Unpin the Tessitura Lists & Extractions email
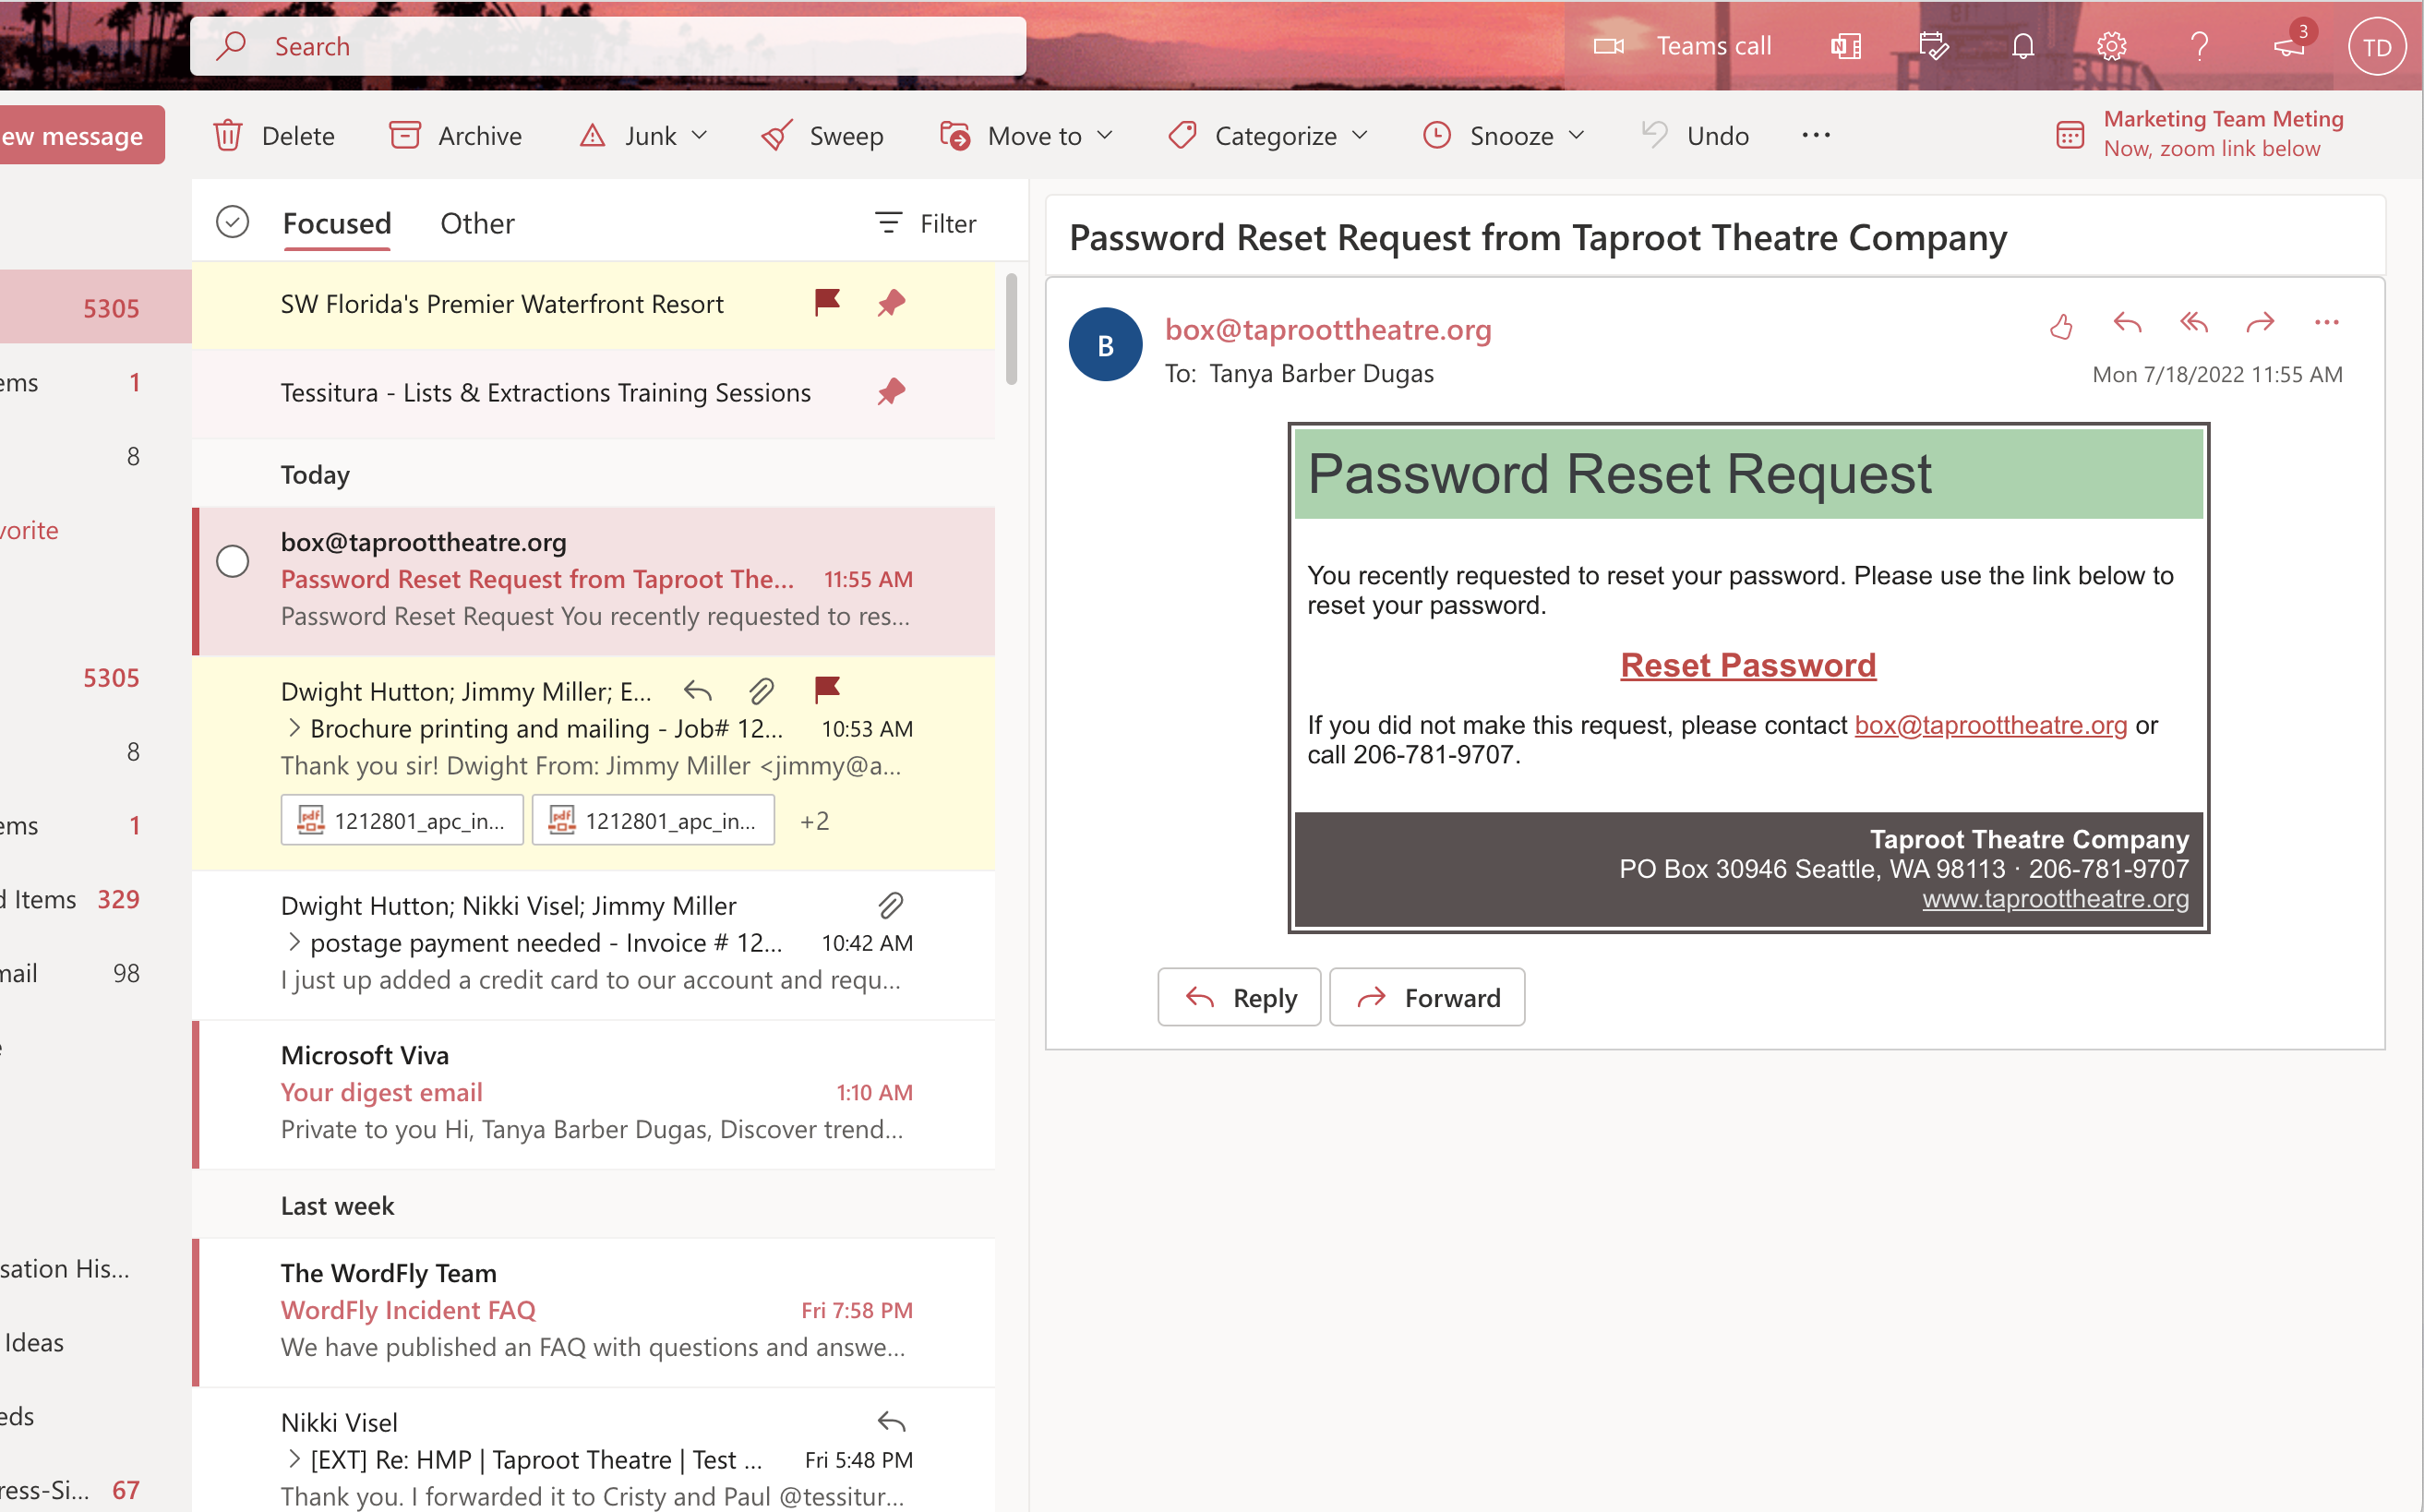This screenshot has width=2424, height=1512. click(x=891, y=391)
